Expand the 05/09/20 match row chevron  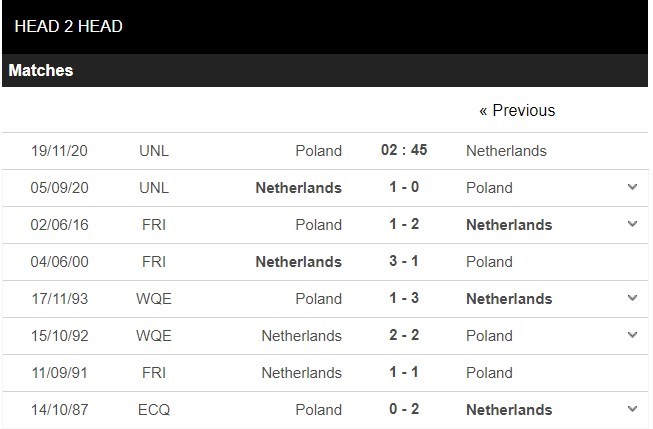632,187
